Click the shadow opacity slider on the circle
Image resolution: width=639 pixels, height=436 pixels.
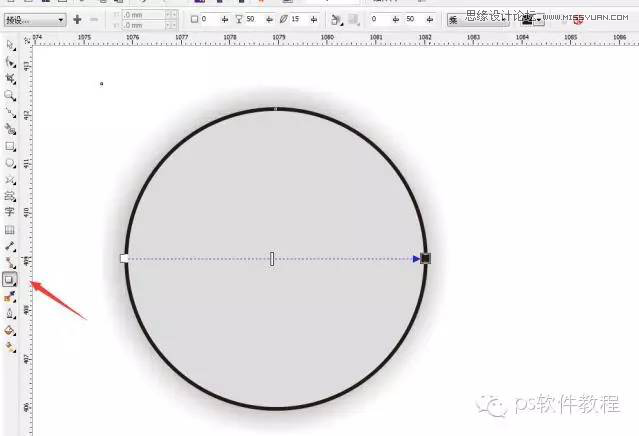[x=272, y=258]
